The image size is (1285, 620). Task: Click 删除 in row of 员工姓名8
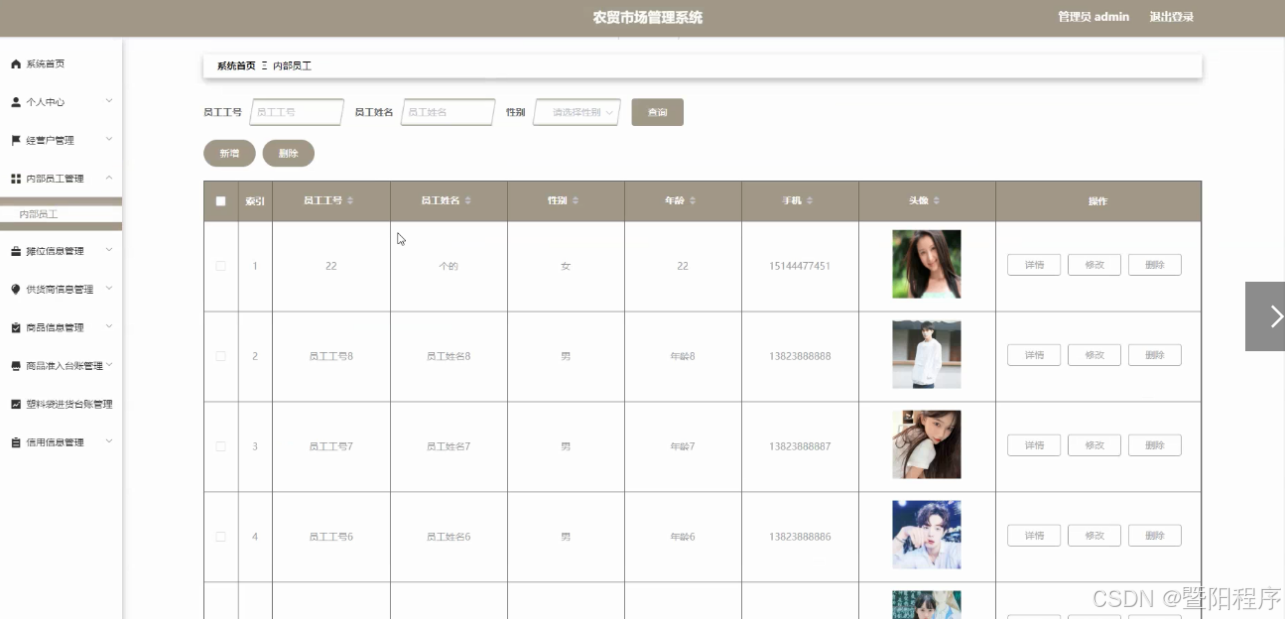pyautogui.click(x=1155, y=355)
